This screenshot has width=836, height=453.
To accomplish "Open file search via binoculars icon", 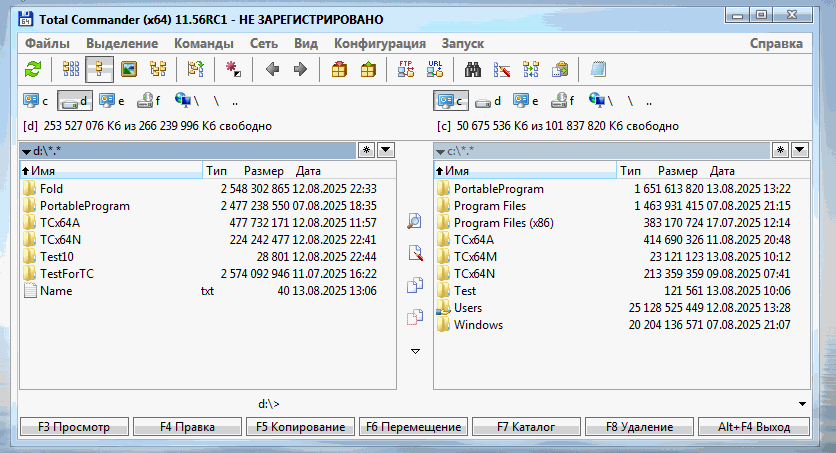I will (x=472, y=69).
